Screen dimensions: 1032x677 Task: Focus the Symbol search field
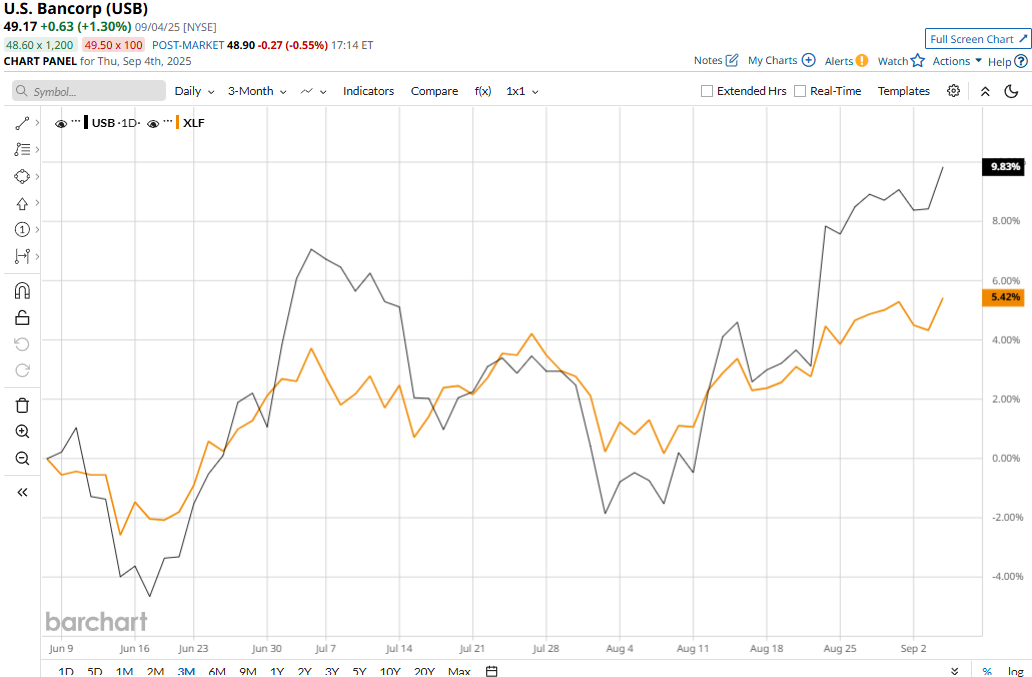tap(89, 91)
